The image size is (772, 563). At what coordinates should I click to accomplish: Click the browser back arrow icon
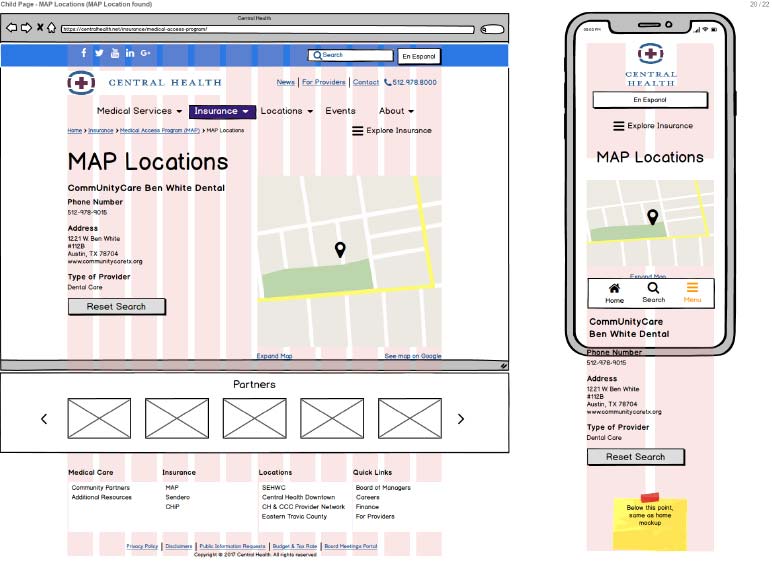pyautogui.click(x=11, y=28)
